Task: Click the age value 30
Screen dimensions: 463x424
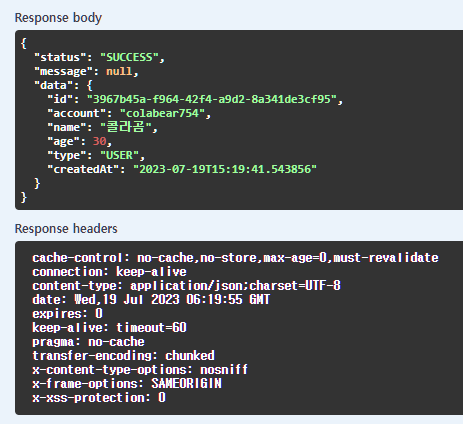Action: (x=99, y=141)
